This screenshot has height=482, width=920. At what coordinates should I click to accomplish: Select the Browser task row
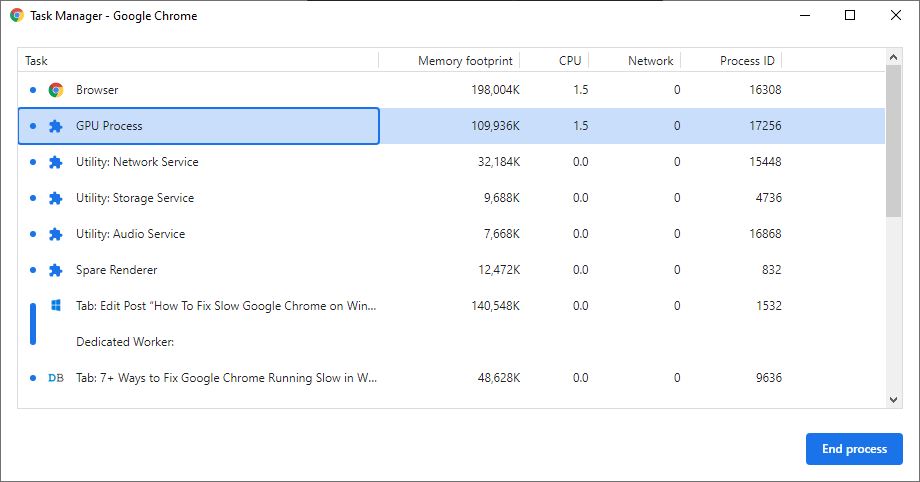pos(451,90)
